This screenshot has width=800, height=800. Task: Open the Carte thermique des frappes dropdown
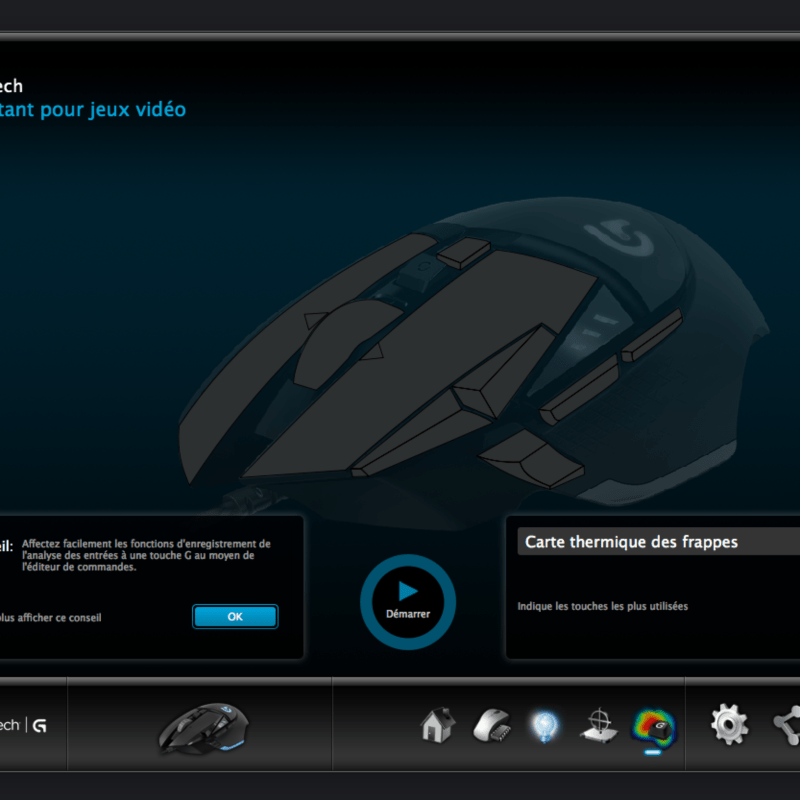point(658,541)
